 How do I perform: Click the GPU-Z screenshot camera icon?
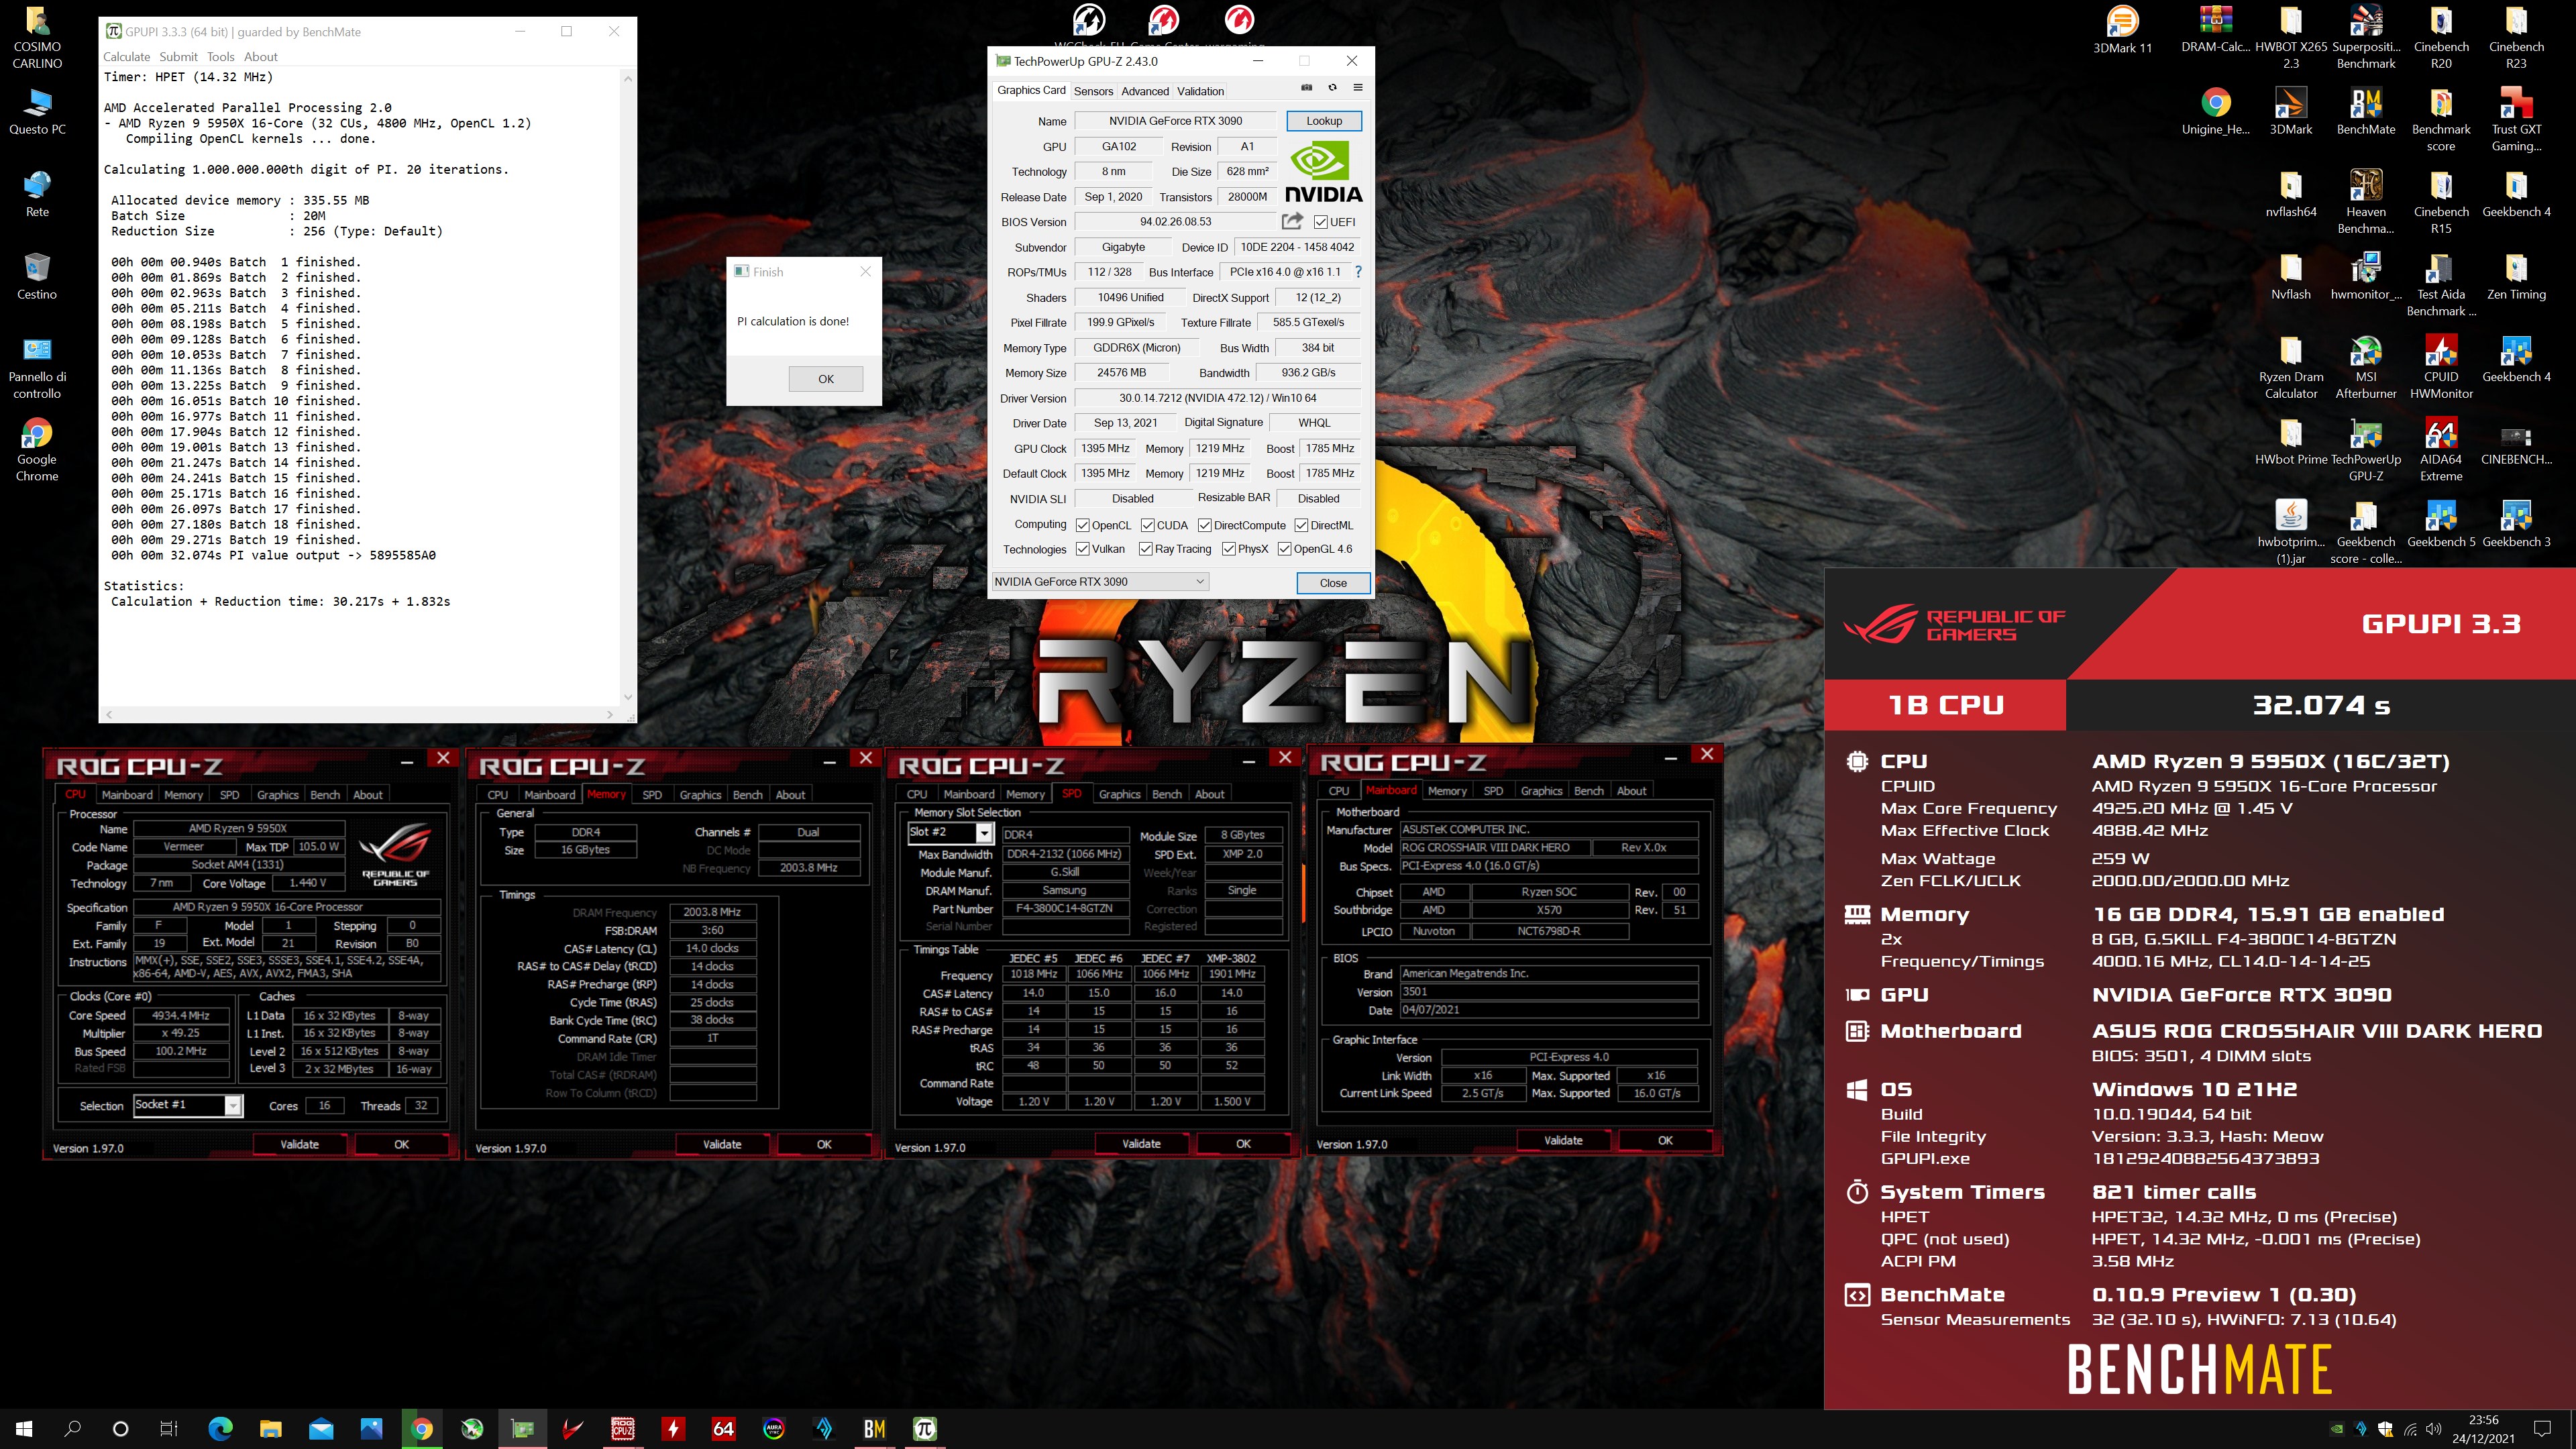click(x=1306, y=88)
